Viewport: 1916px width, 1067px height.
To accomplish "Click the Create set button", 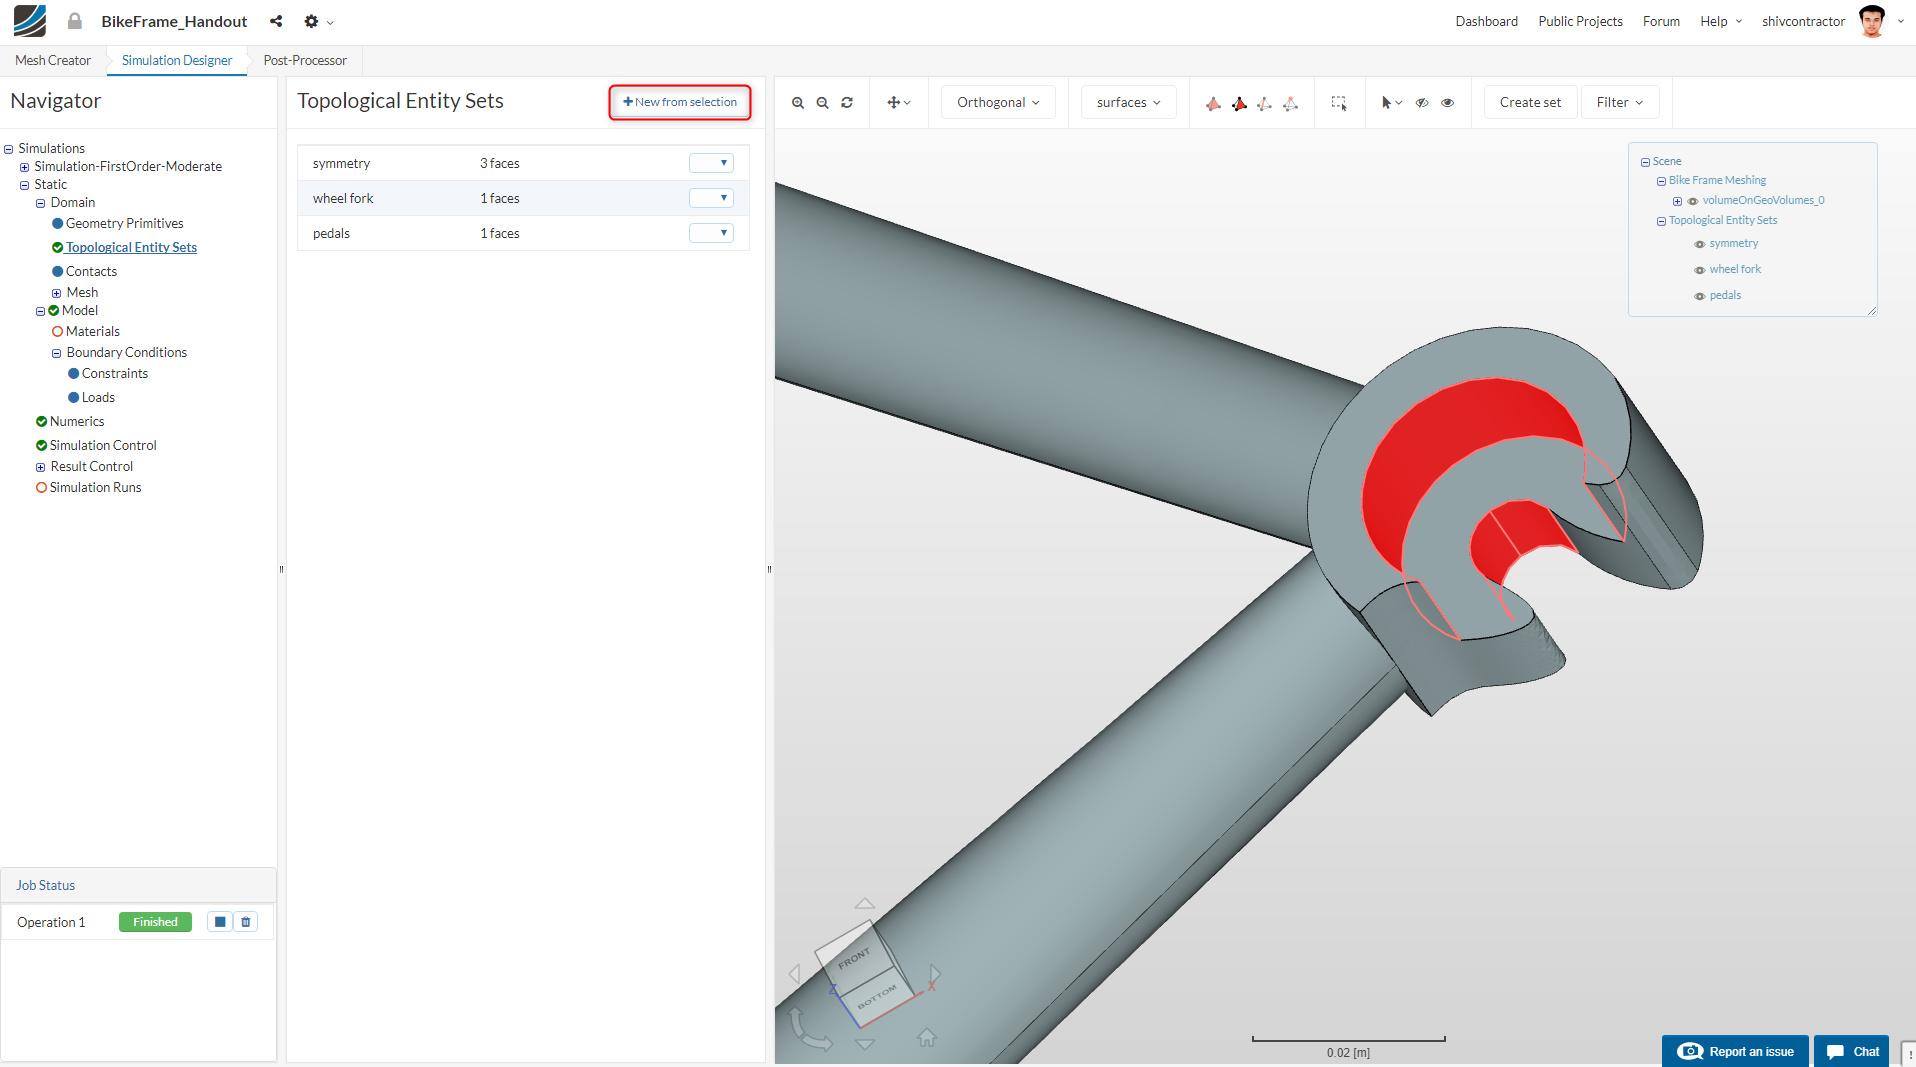I will (1530, 103).
